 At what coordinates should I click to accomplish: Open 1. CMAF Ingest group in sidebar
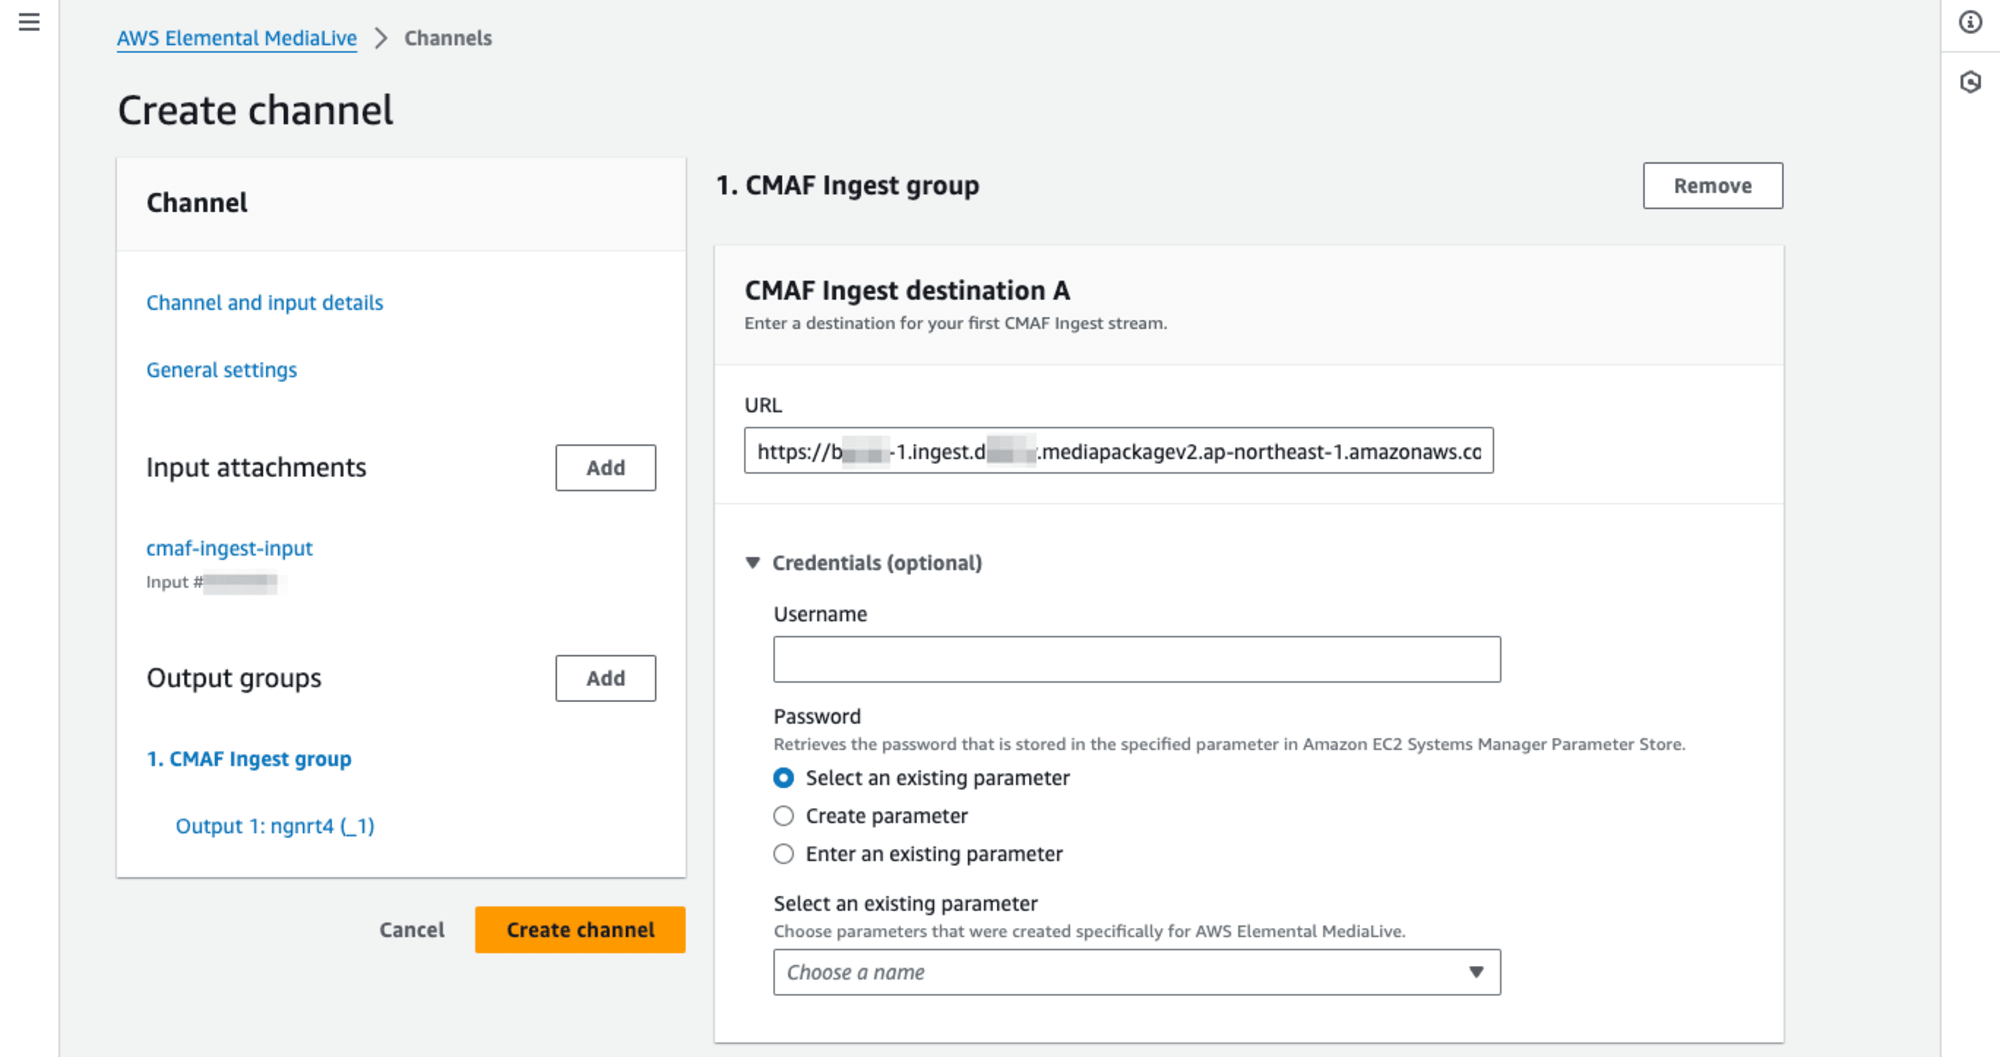pyautogui.click(x=249, y=759)
